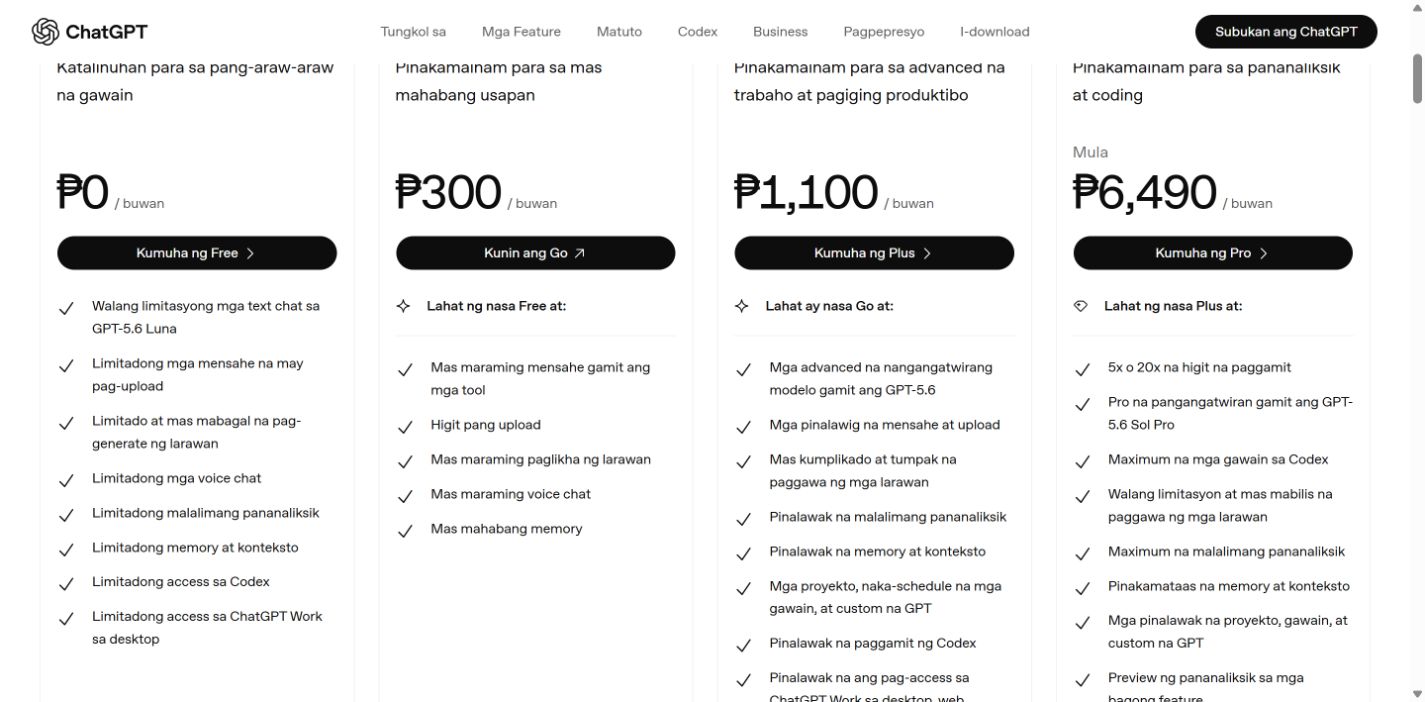Click the Subukan ang ChatGPT button
The image size is (1425, 702).
pyautogui.click(x=1286, y=32)
